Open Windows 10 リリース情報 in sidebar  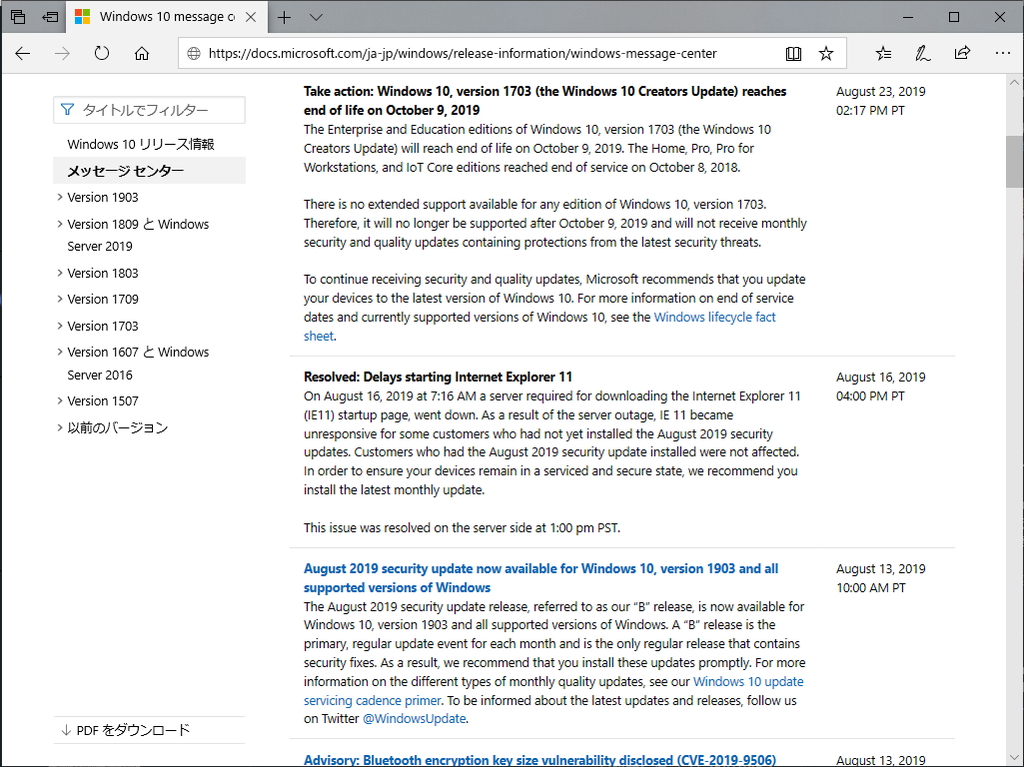pos(141,144)
